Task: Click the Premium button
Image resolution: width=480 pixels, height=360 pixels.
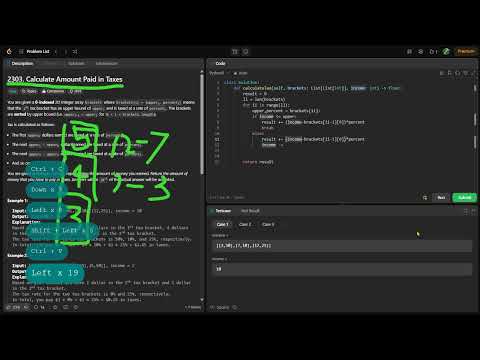Action: coord(466,51)
